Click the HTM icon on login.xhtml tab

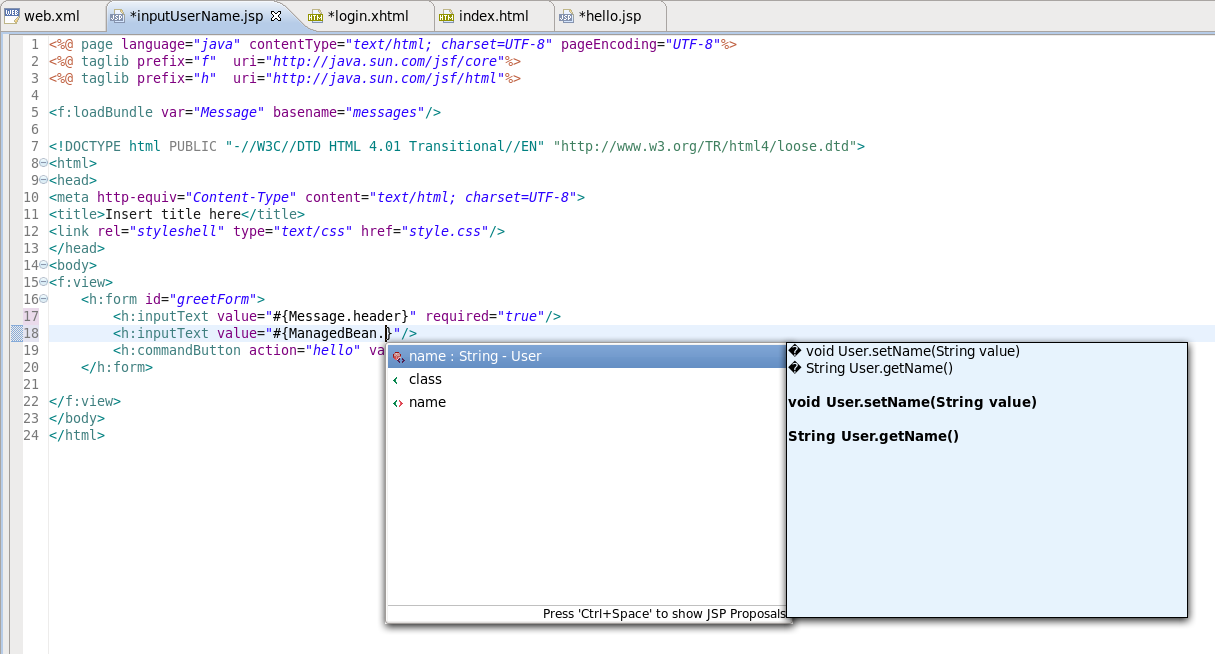click(x=316, y=16)
